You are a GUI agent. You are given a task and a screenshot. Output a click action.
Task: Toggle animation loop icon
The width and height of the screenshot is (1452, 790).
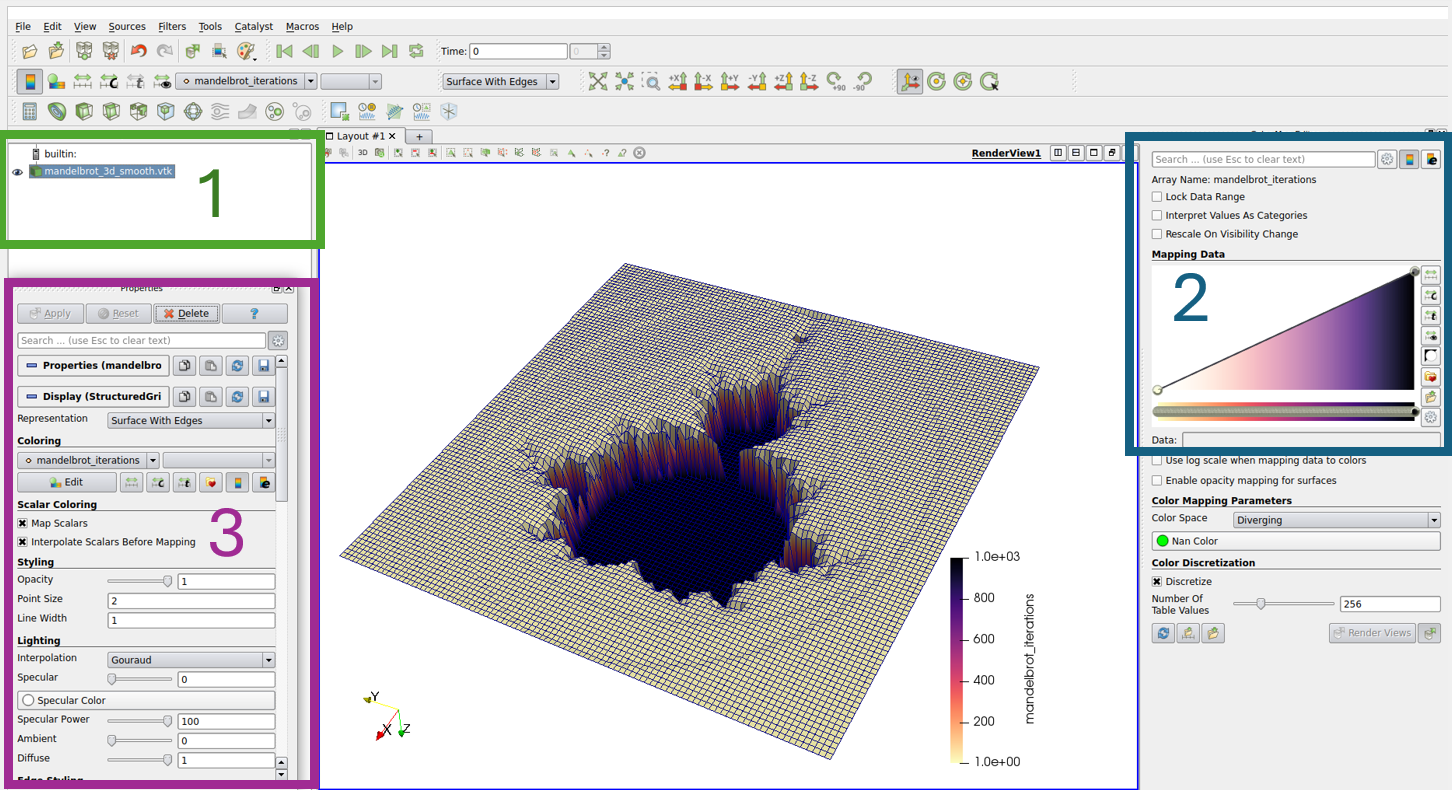(x=416, y=51)
